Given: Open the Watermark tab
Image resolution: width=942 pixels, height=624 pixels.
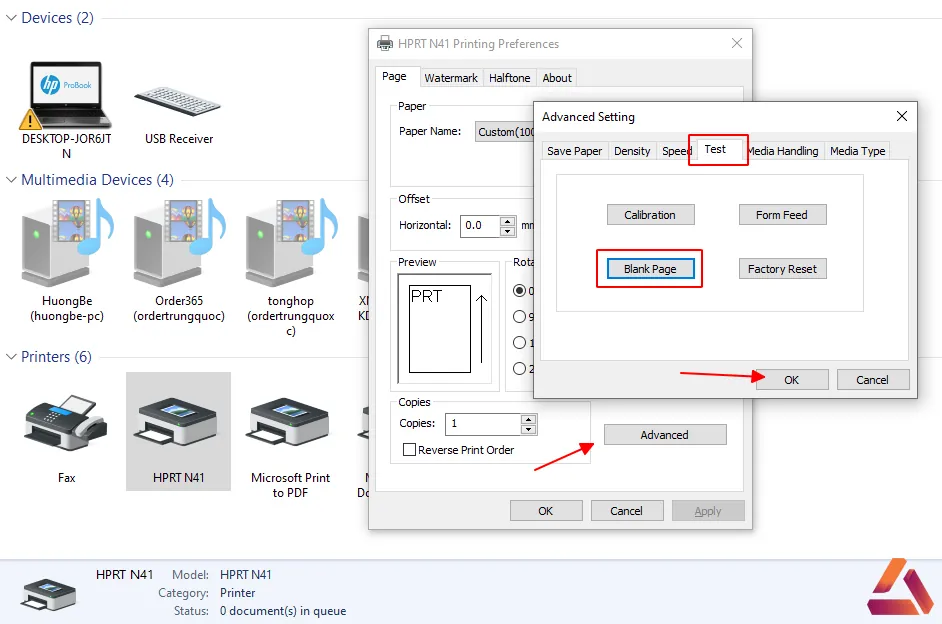Looking at the screenshot, I should click(451, 78).
